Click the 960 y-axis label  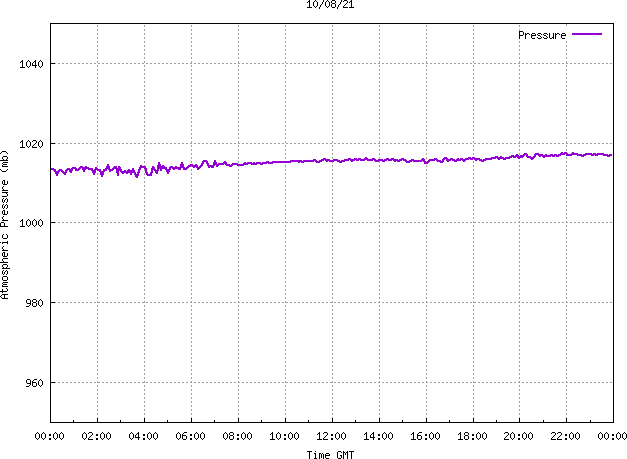coord(34,383)
